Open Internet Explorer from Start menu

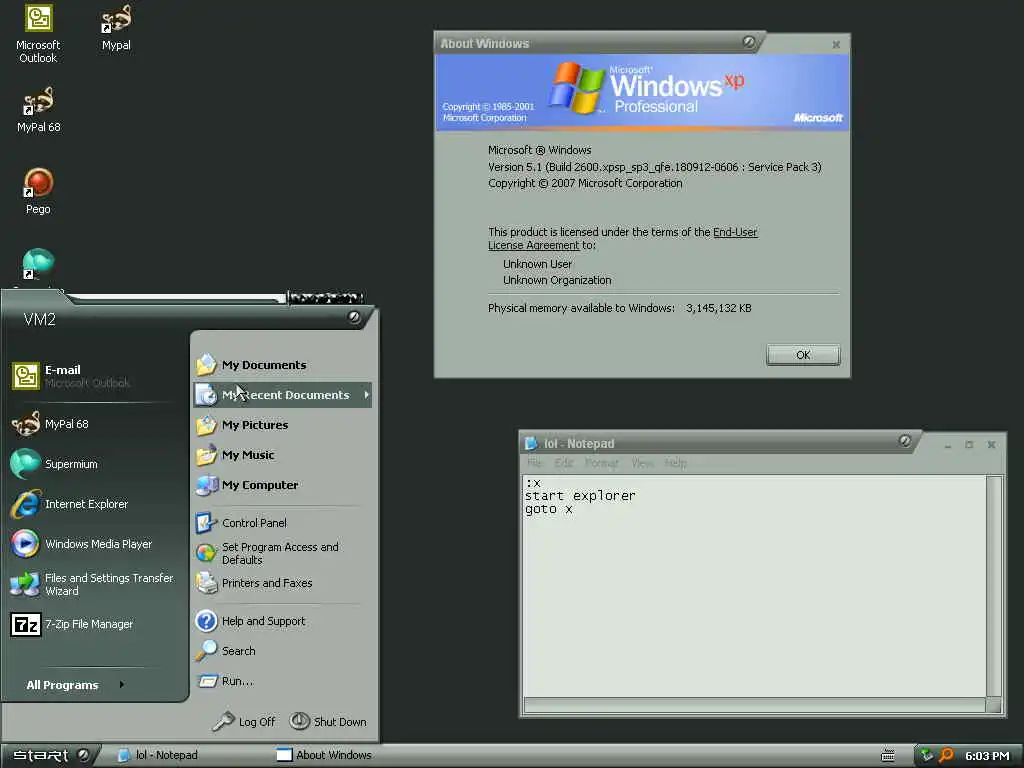click(x=71, y=504)
